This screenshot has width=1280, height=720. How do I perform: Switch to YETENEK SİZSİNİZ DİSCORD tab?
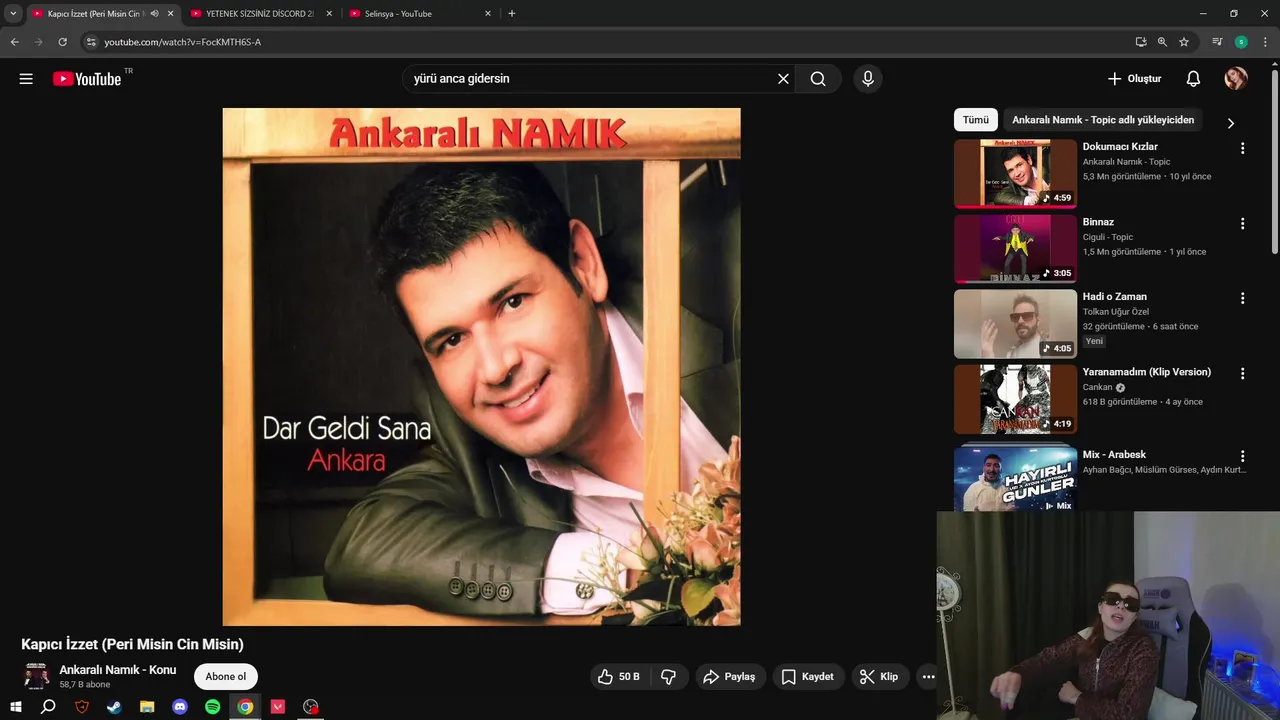pos(260,14)
